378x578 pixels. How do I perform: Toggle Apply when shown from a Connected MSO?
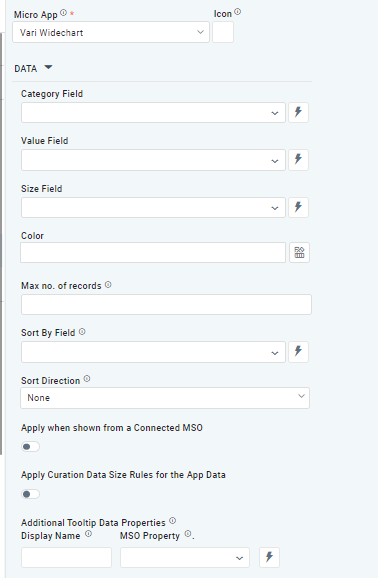coord(30,447)
